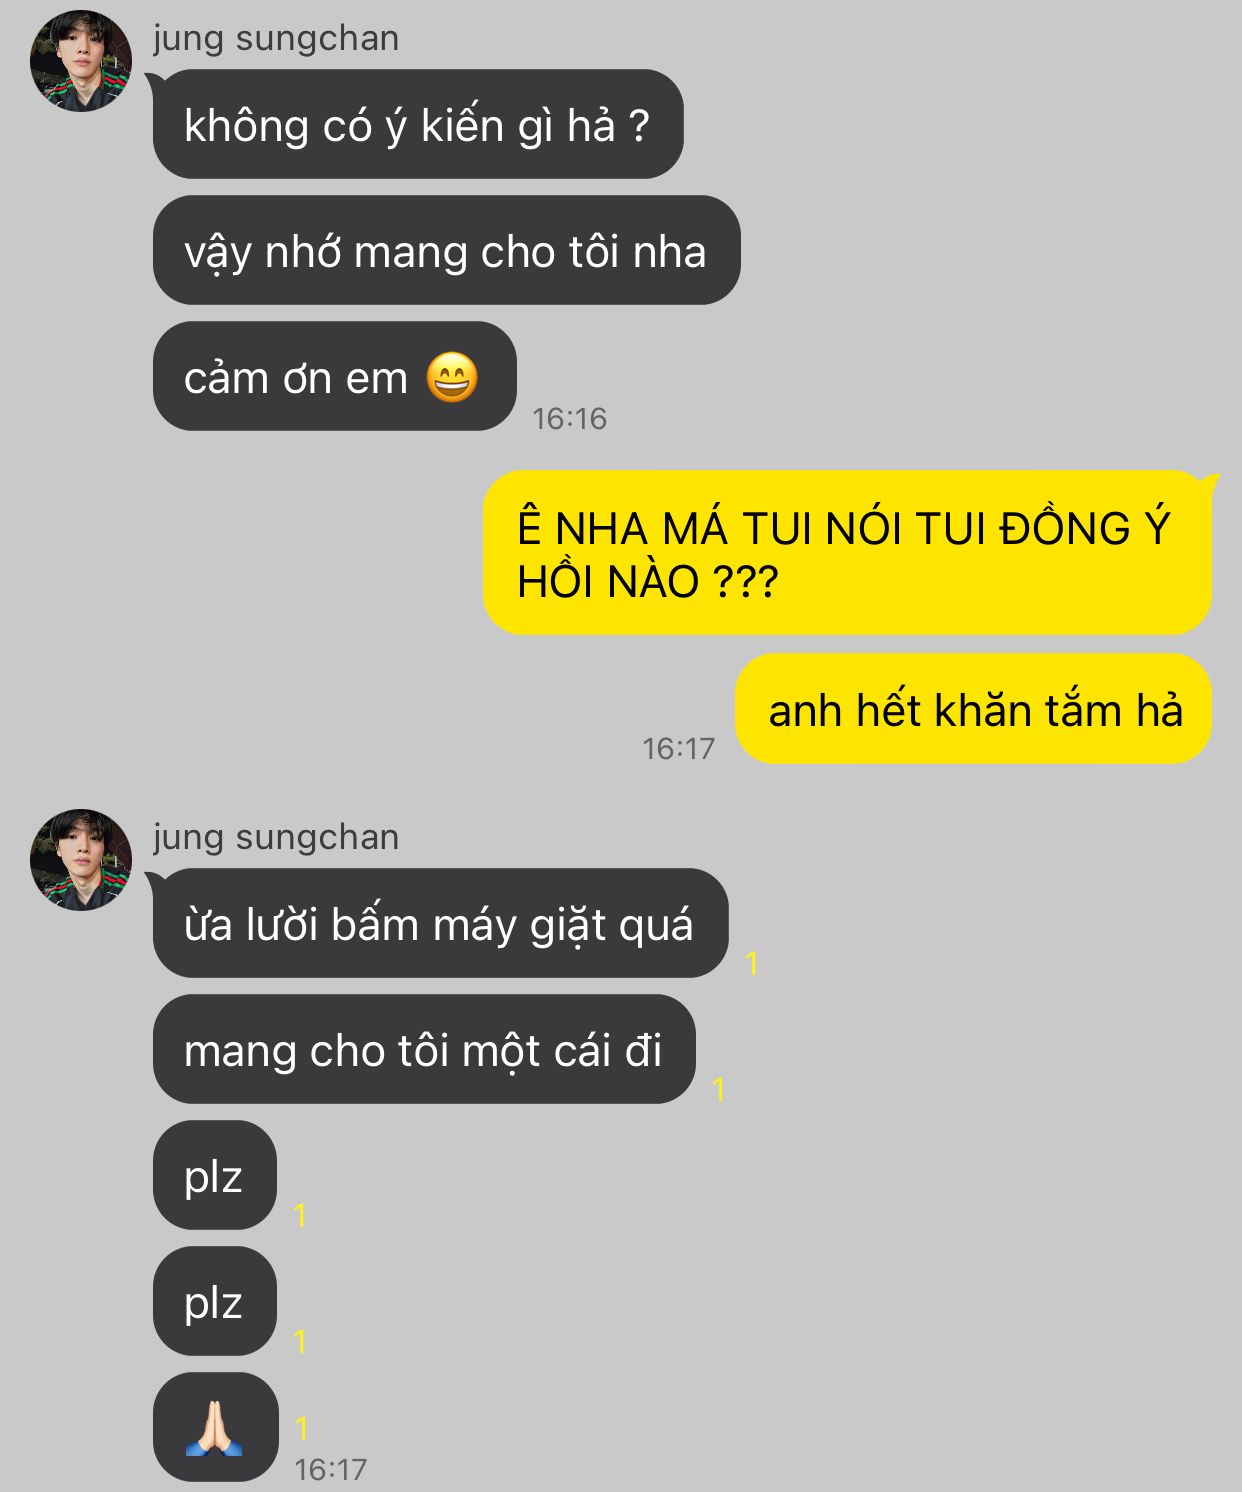
Task: Select the first 'plz' message
Action: [214, 1175]
